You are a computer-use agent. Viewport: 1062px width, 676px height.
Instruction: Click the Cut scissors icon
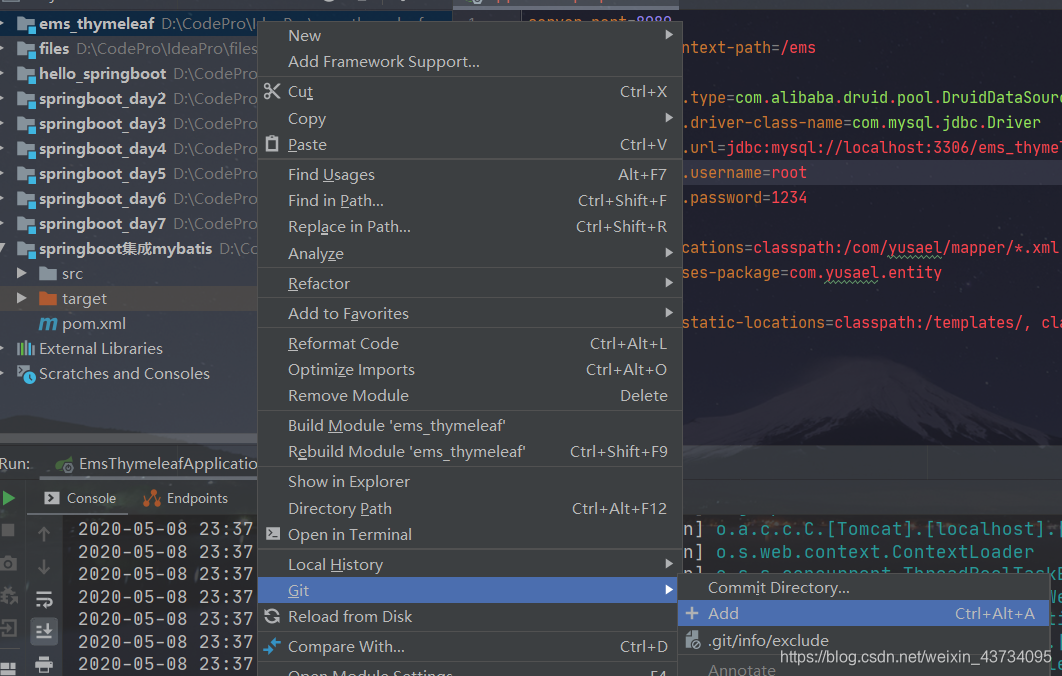click(272, 91)
